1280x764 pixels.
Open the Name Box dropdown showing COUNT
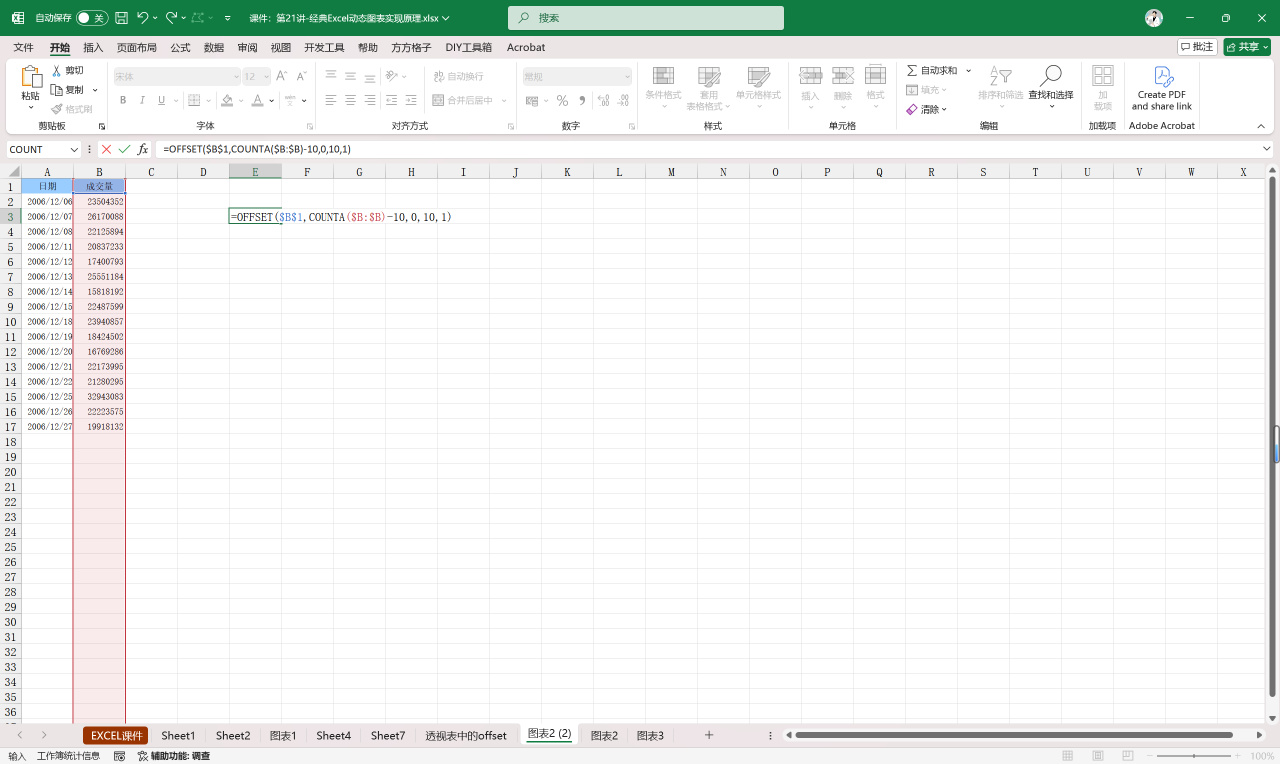(x=74, y=149)
